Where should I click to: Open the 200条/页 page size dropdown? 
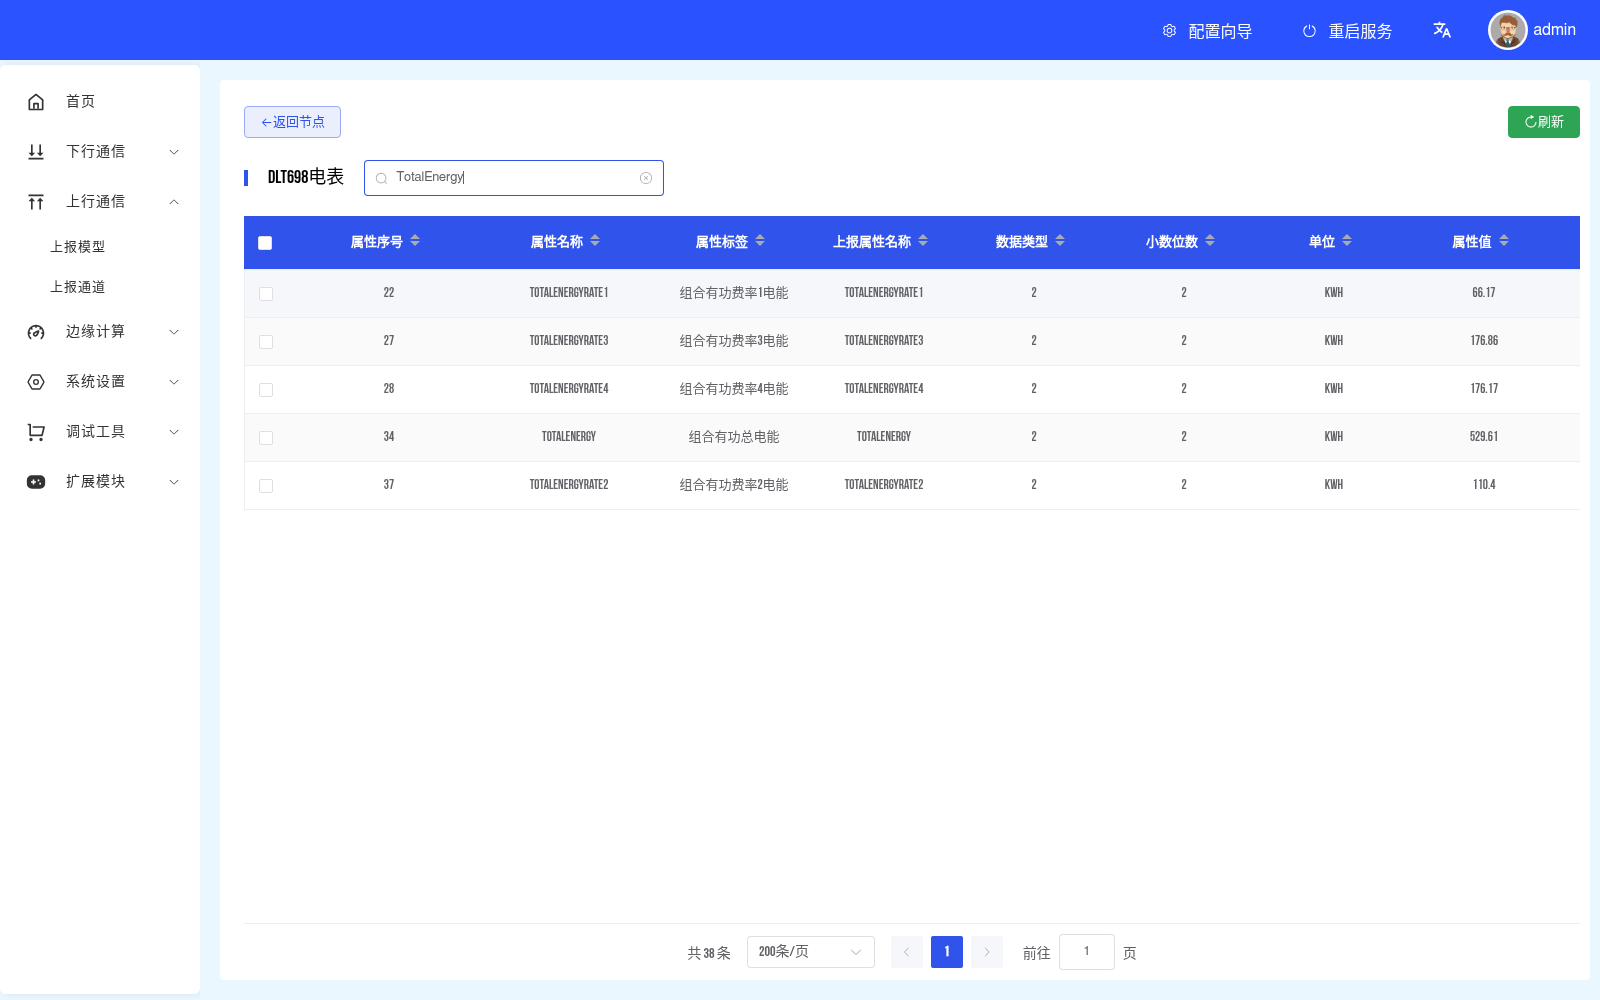(810, 952)
